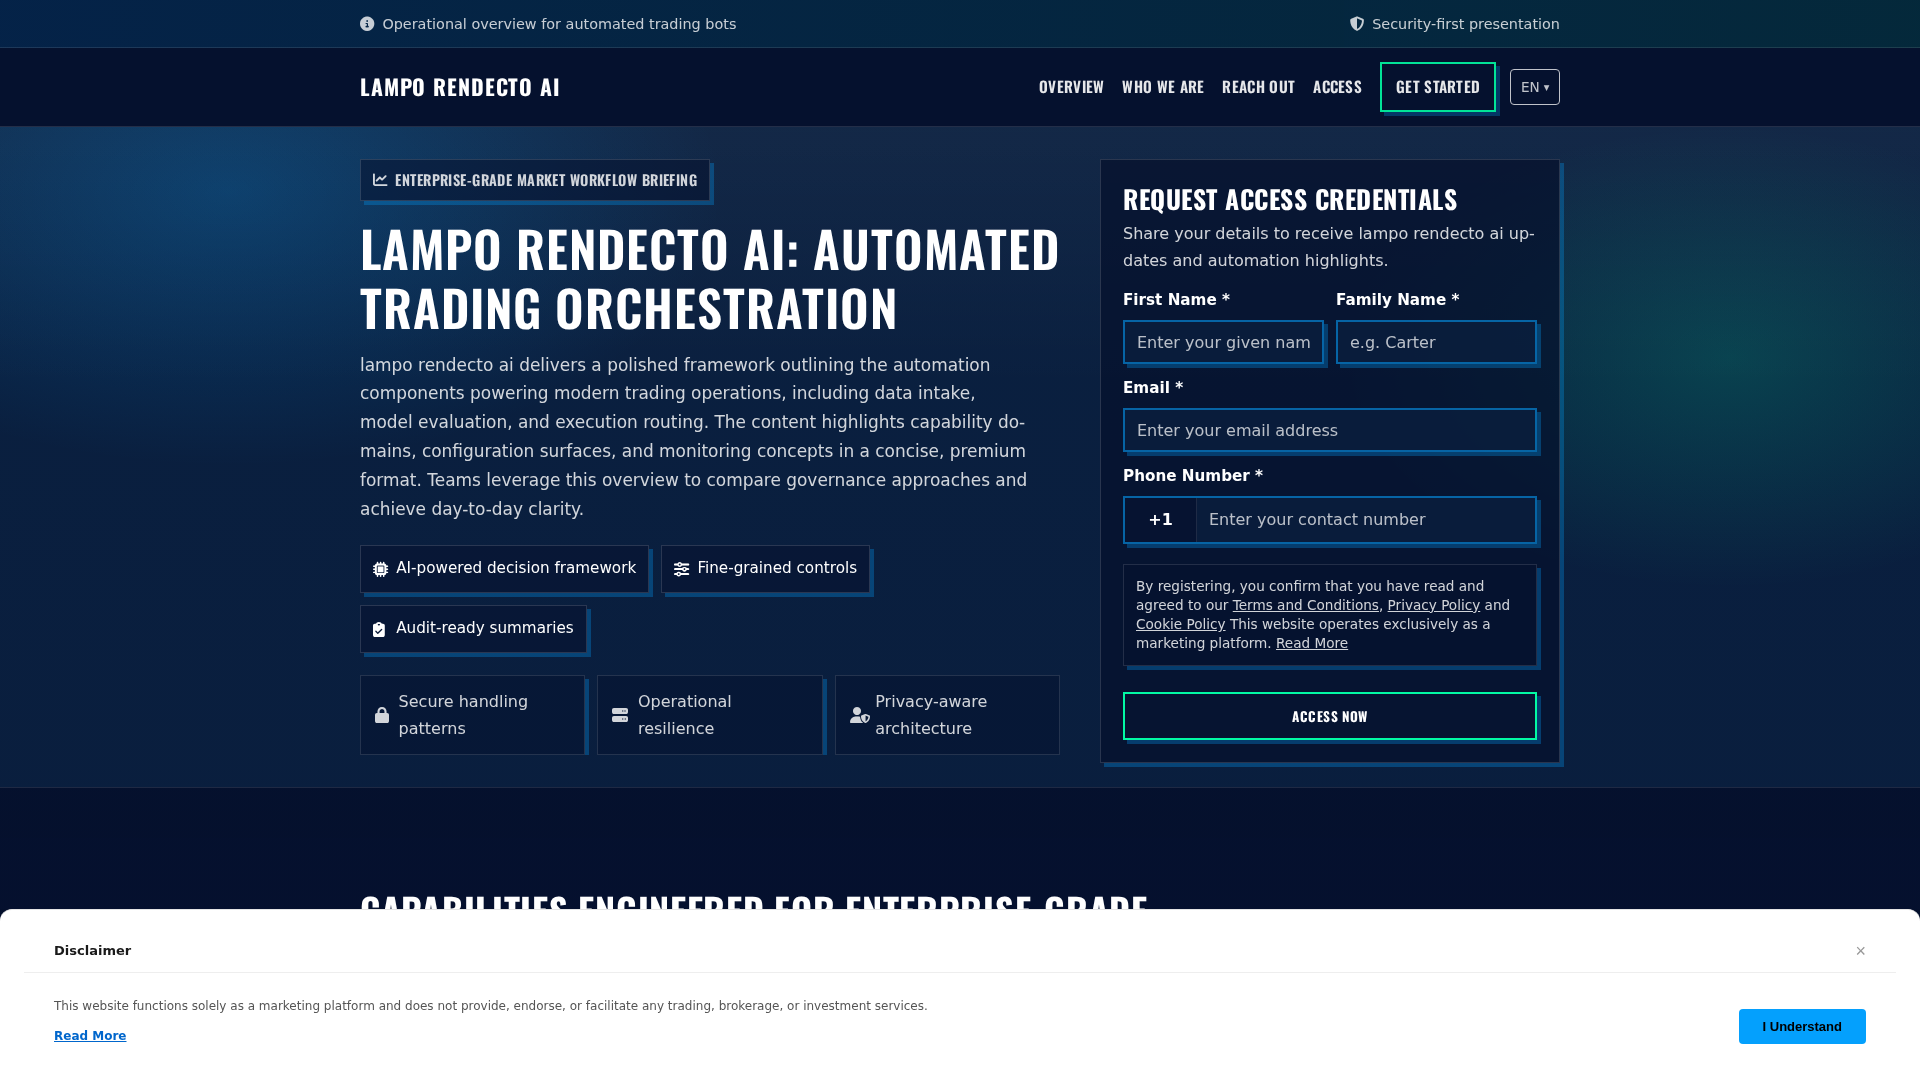
Task: Open the Who We Are nav item
Action: point(1163,87)
